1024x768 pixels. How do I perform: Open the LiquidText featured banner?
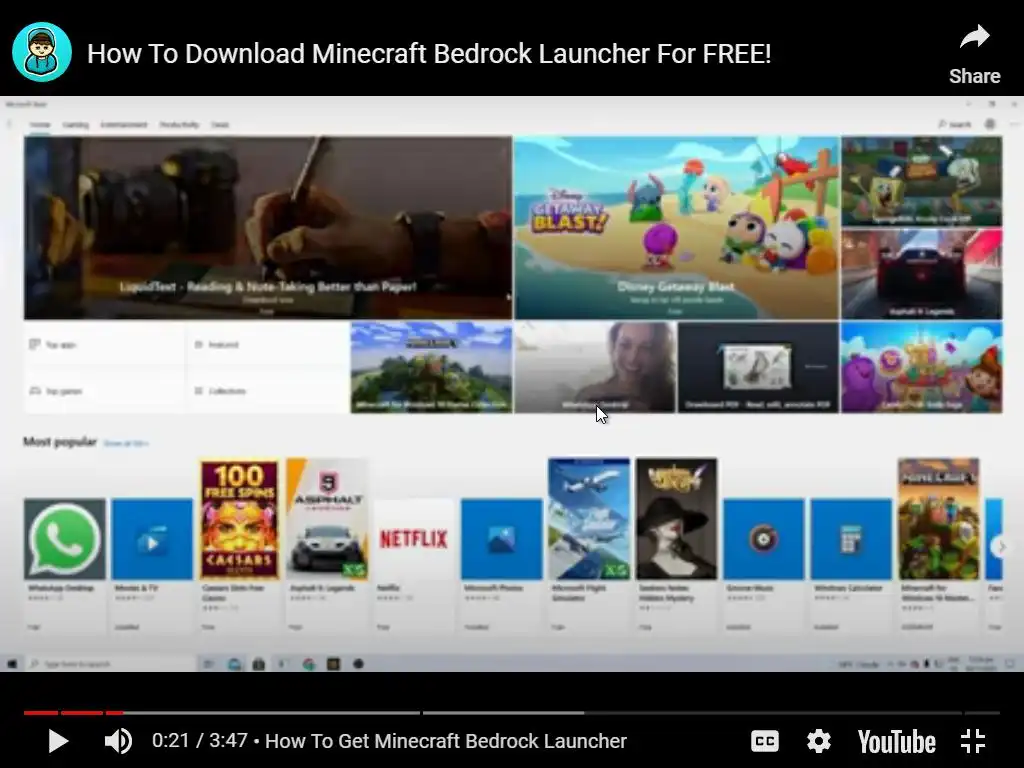pos(268,227)
